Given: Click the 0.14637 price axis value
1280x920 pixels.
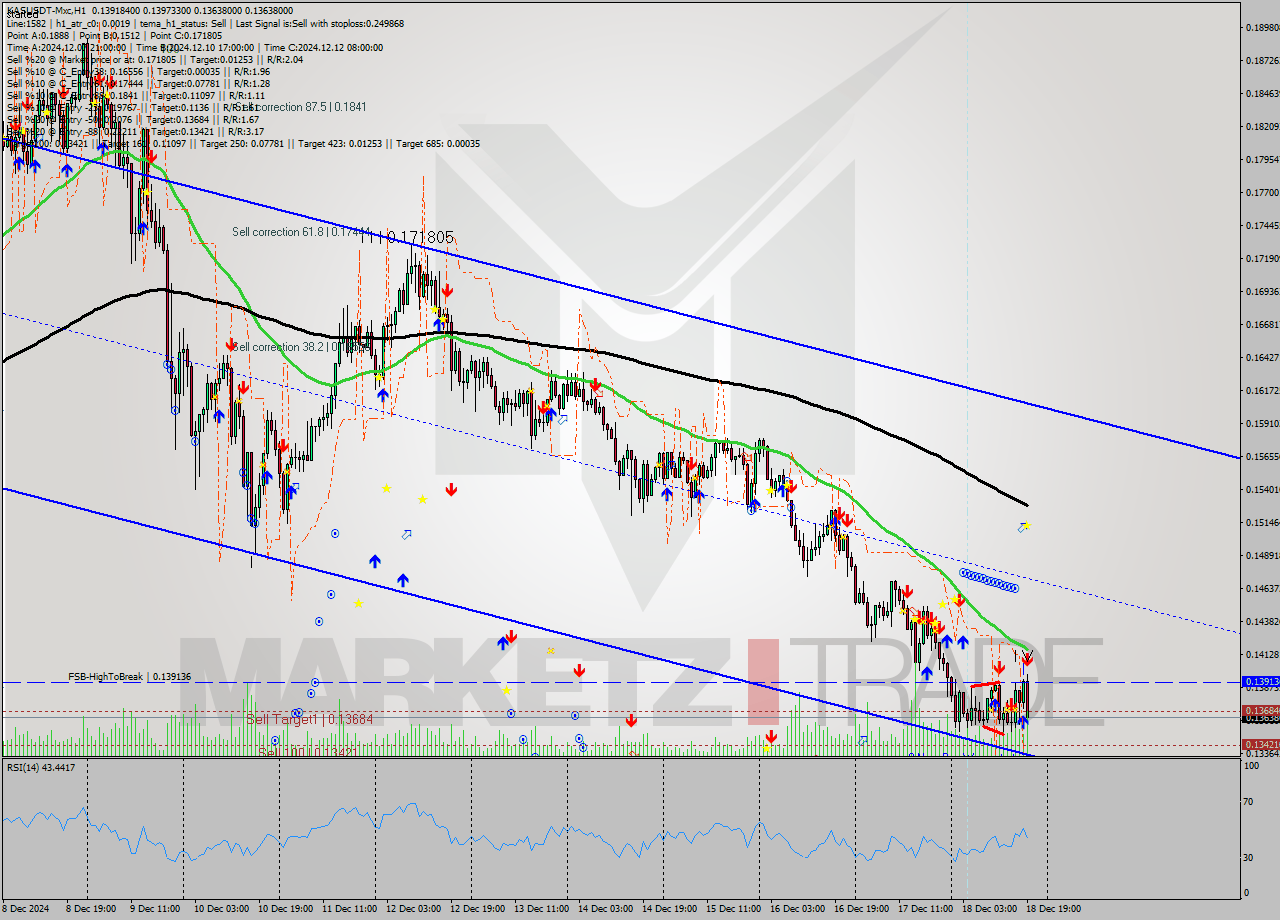Looking at the screenshot, I should click(1261, 588).
